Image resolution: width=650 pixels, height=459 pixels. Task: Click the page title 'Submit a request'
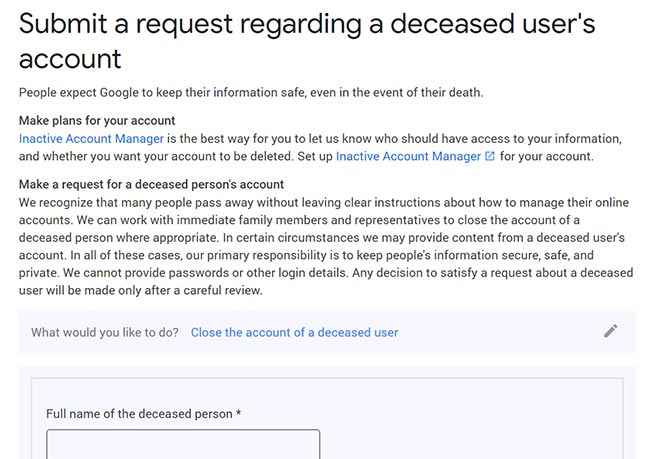(125, 23)
